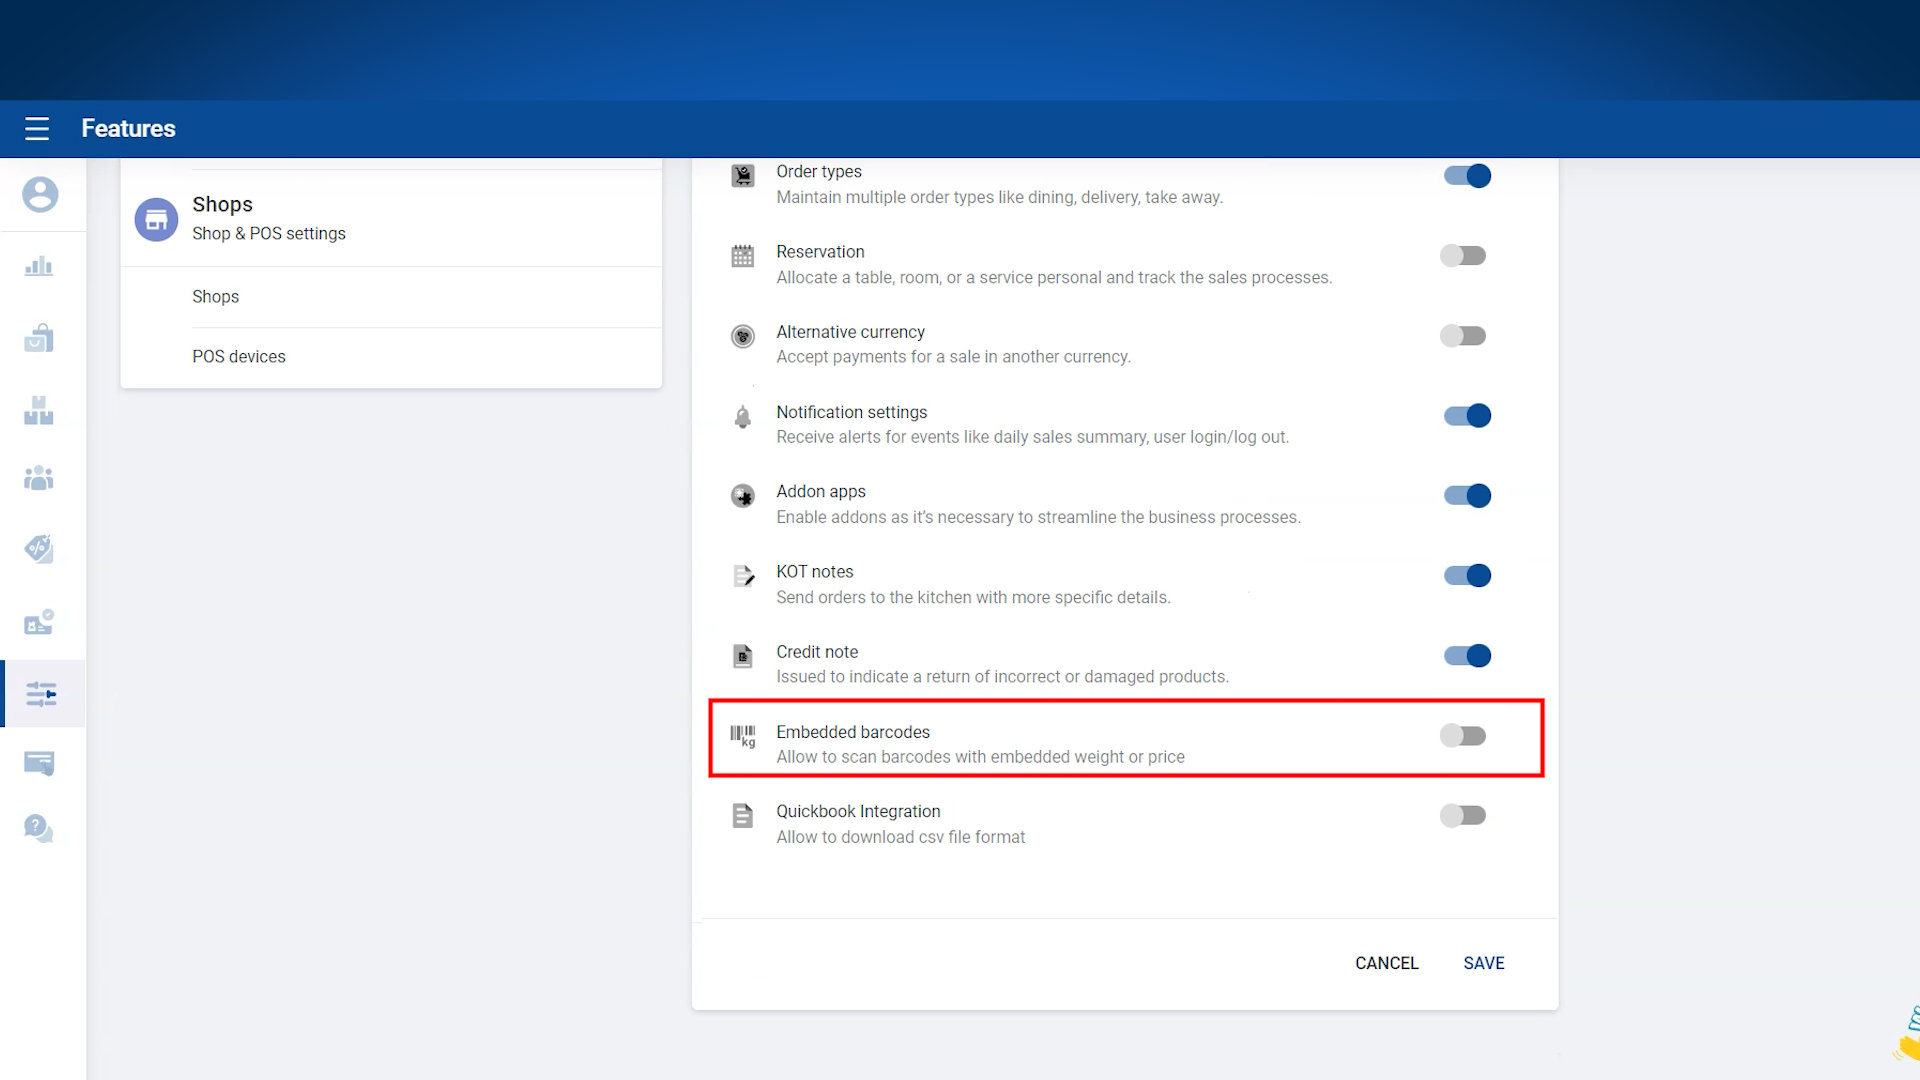Open the hamburger navigation menu
The image size is (1920, 1080).
[37, 128]
